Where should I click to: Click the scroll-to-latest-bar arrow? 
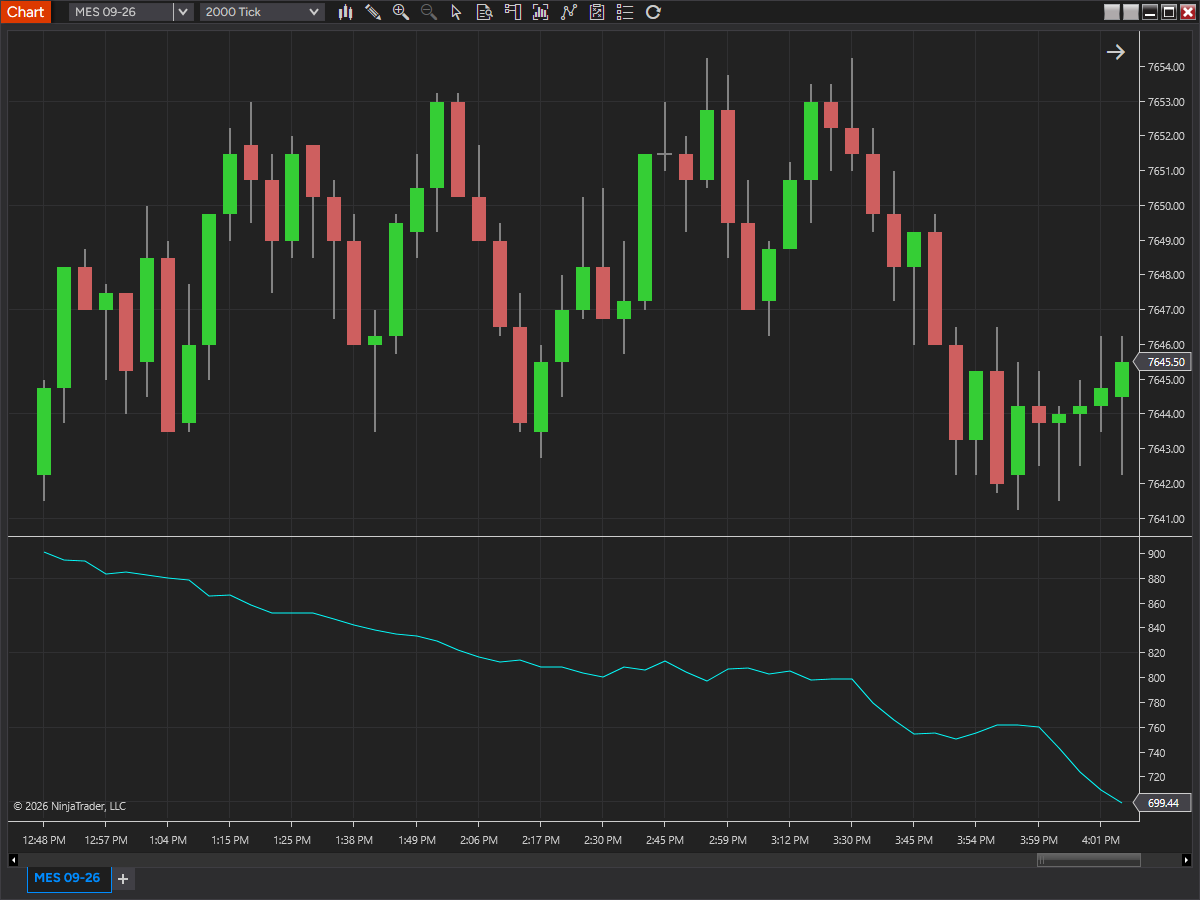(1116, 52)
